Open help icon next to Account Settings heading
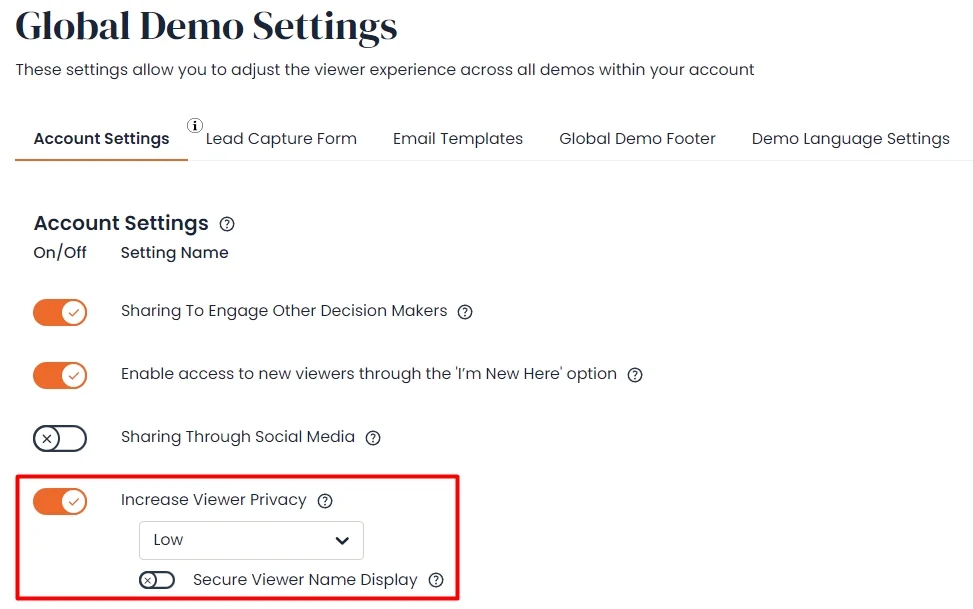 pyautogui.click(x=227, y=224)
